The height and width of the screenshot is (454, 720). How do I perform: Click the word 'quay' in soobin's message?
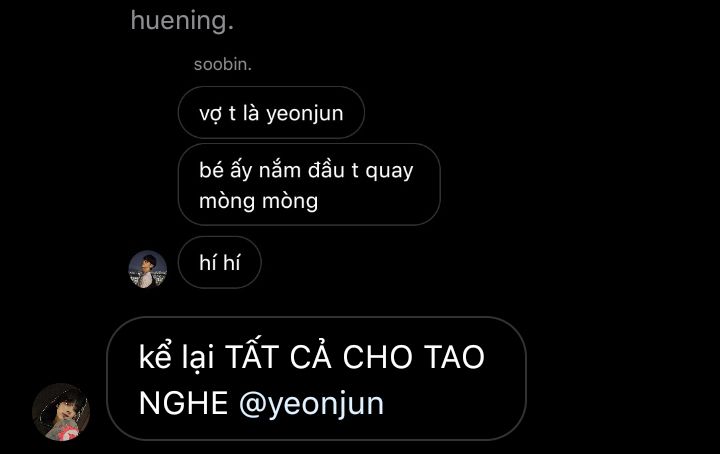pyautogui.click(x=389, y=171)
